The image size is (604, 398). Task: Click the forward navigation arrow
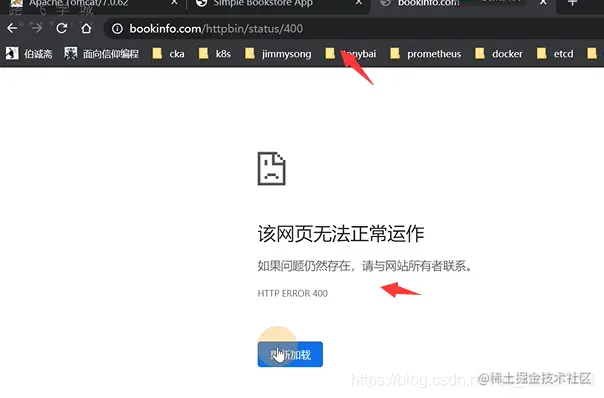[x=37, y=28]
